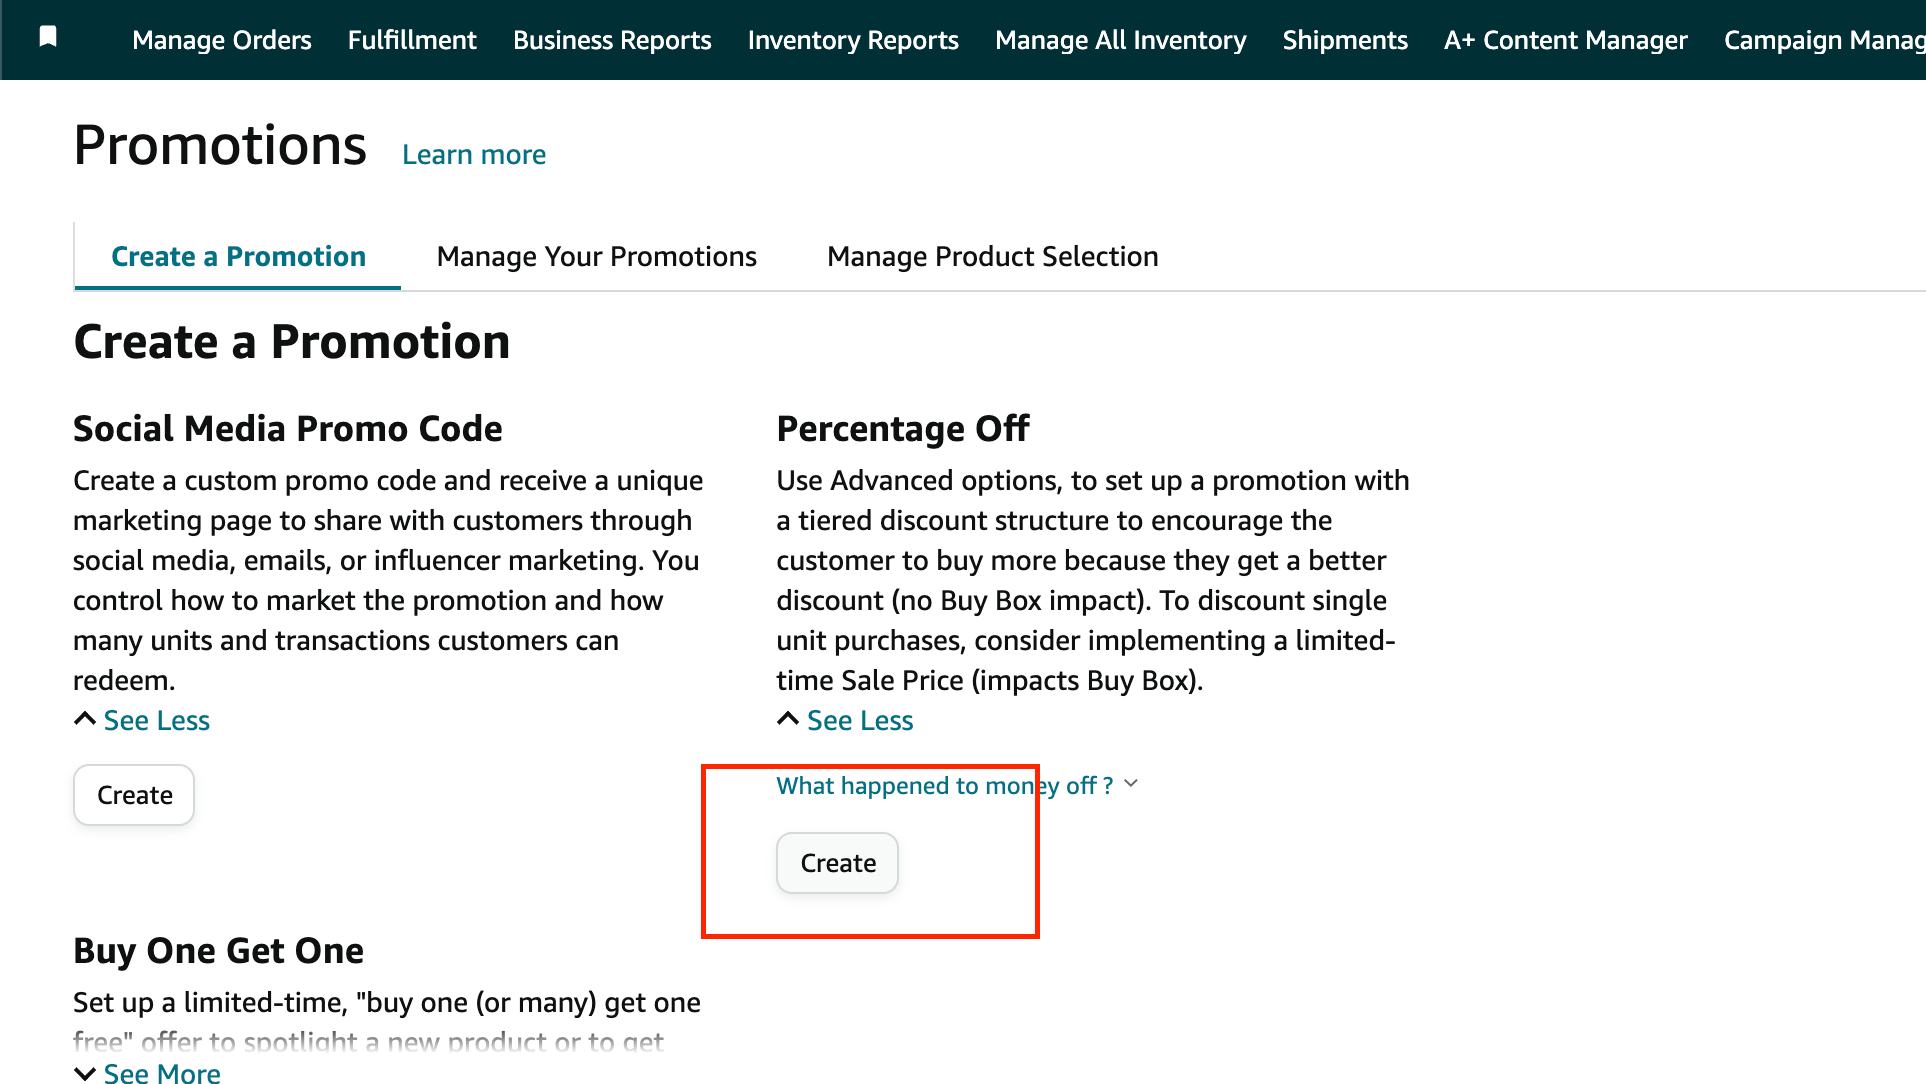Click the Learn more link
Viewport: 1926px width, 1084px height.
(x=474, y=155)
